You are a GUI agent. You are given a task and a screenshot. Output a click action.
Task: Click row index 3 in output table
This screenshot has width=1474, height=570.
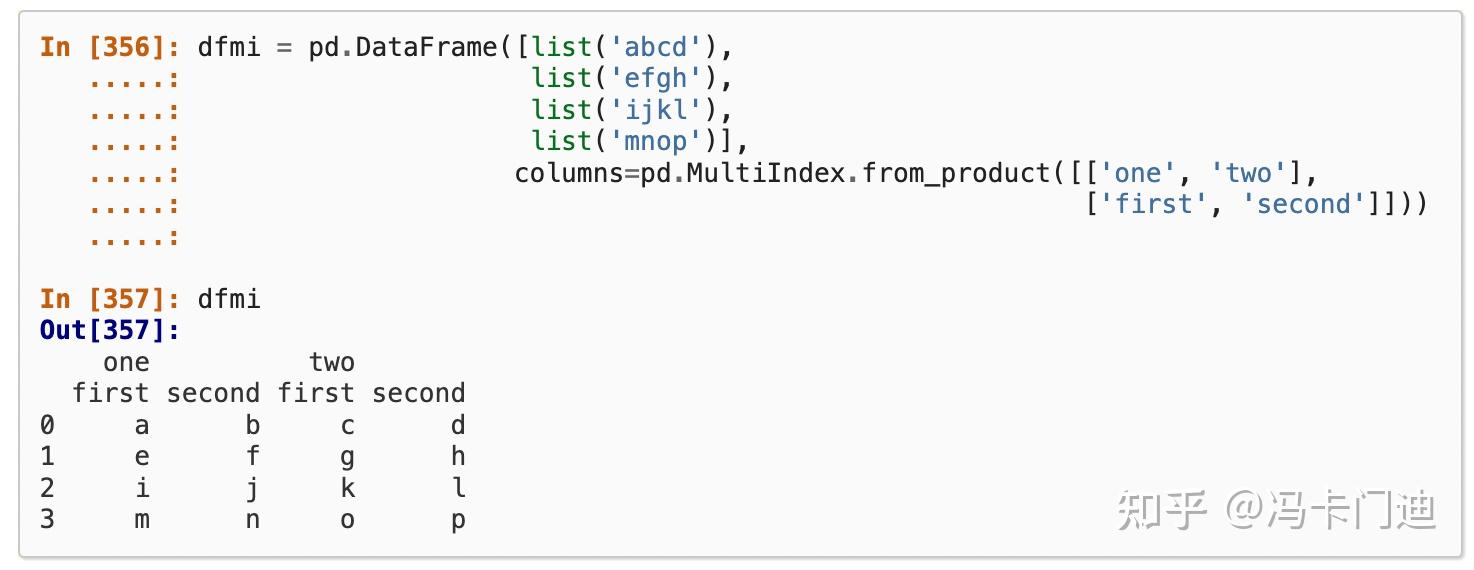[x=47, y=520]
